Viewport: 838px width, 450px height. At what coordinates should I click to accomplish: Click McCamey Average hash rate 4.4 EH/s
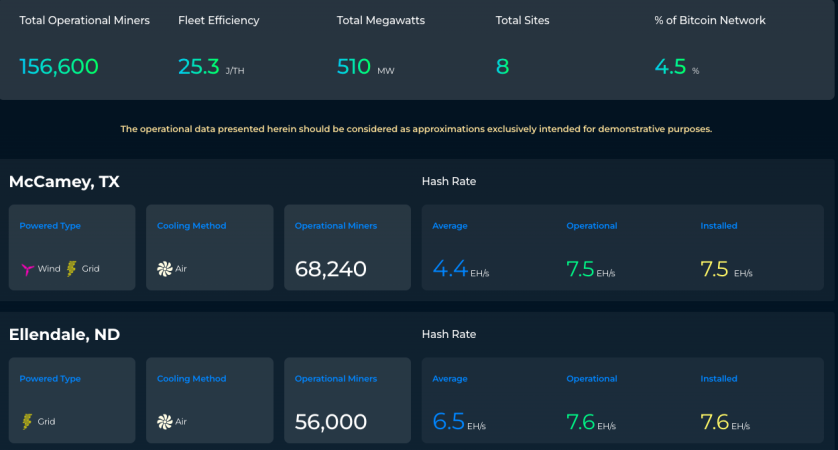[461, 269]
